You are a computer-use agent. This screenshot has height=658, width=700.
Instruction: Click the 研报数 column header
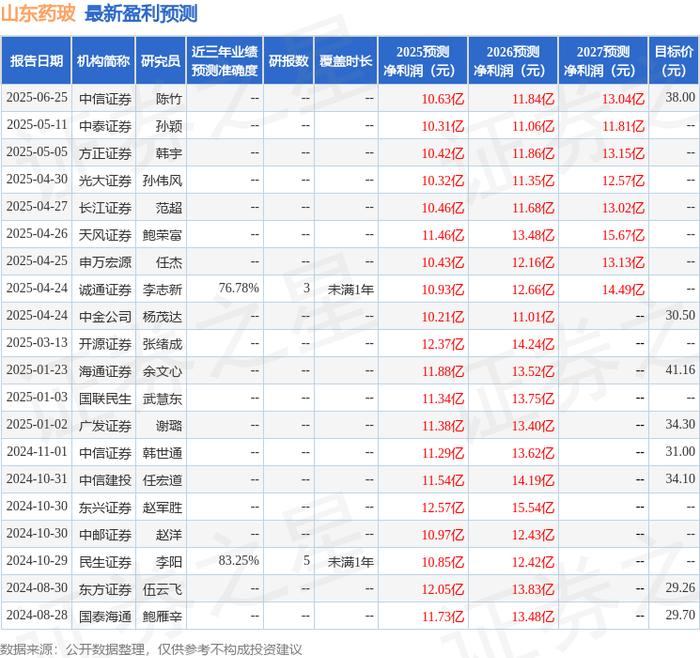289,61
